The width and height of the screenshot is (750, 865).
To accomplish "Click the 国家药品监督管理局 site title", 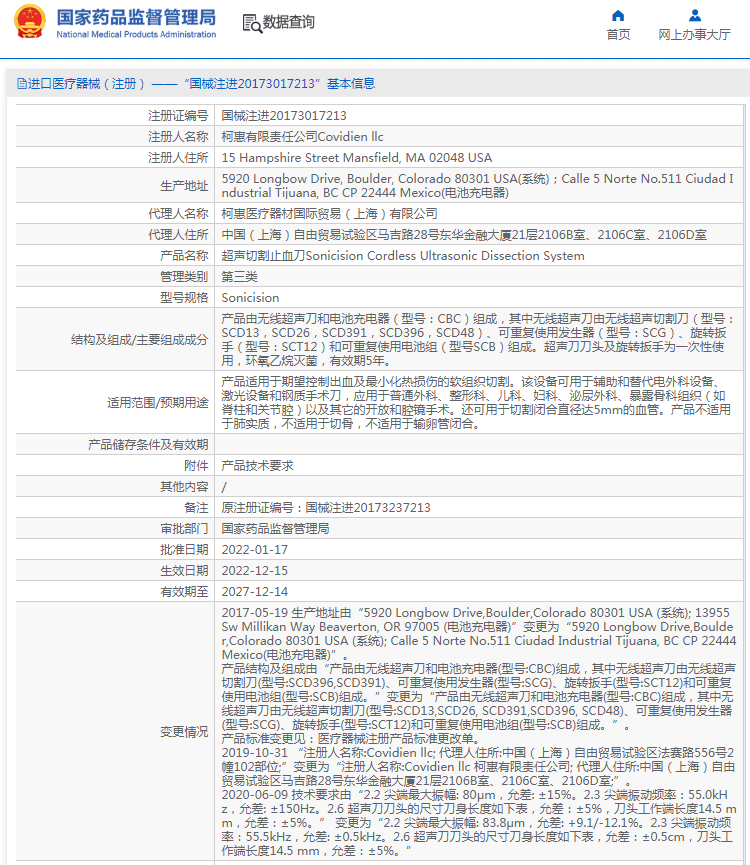I will (136, 16).
